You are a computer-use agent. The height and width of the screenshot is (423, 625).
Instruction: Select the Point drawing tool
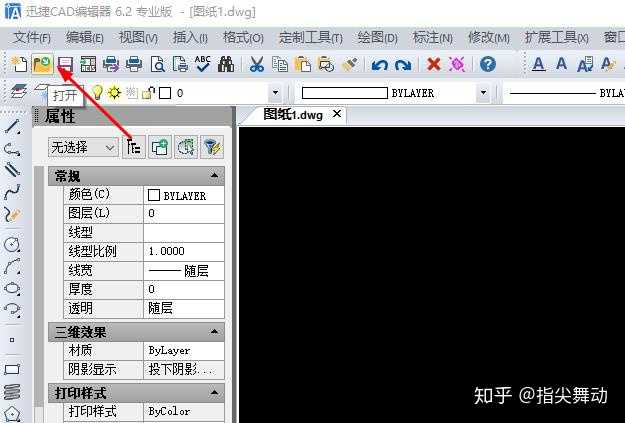click(x=12, y=340)
